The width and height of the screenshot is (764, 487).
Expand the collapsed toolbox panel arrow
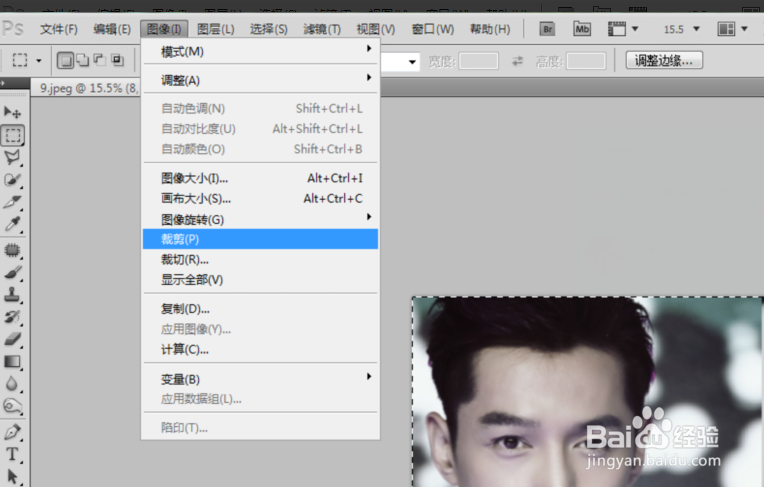pyautogui.click(x=3, y=83)
